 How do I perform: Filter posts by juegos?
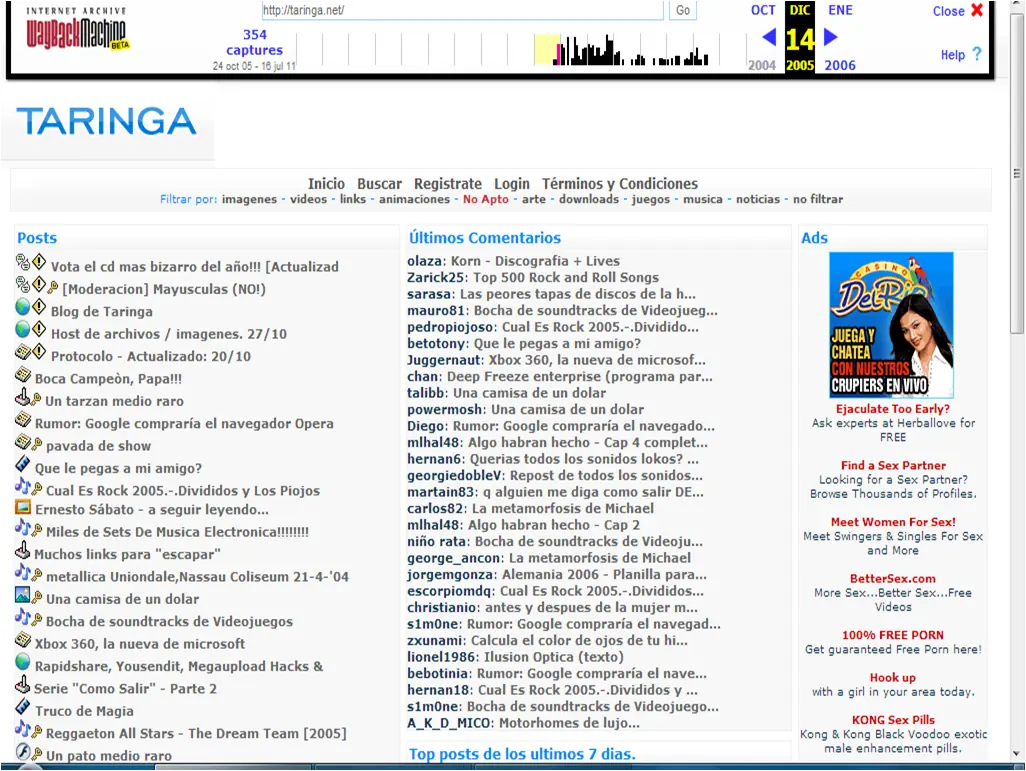[x=650, y=199]
